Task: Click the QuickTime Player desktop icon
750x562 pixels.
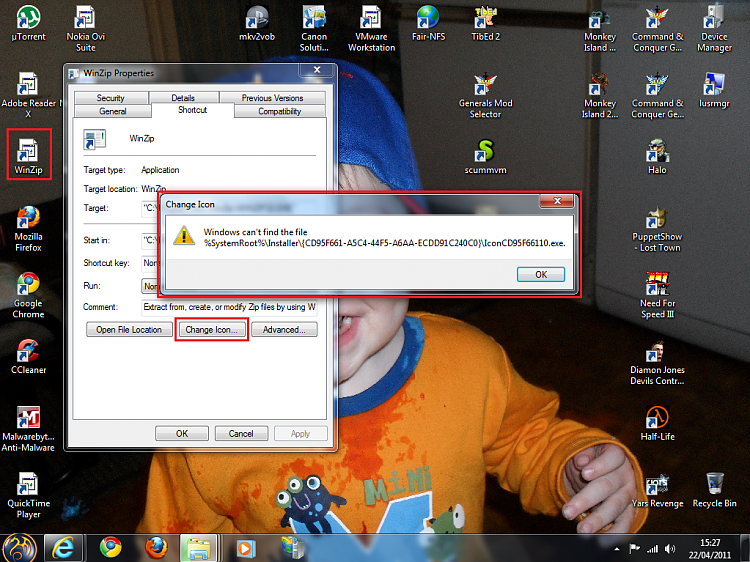Action: [x=28, y=496]
